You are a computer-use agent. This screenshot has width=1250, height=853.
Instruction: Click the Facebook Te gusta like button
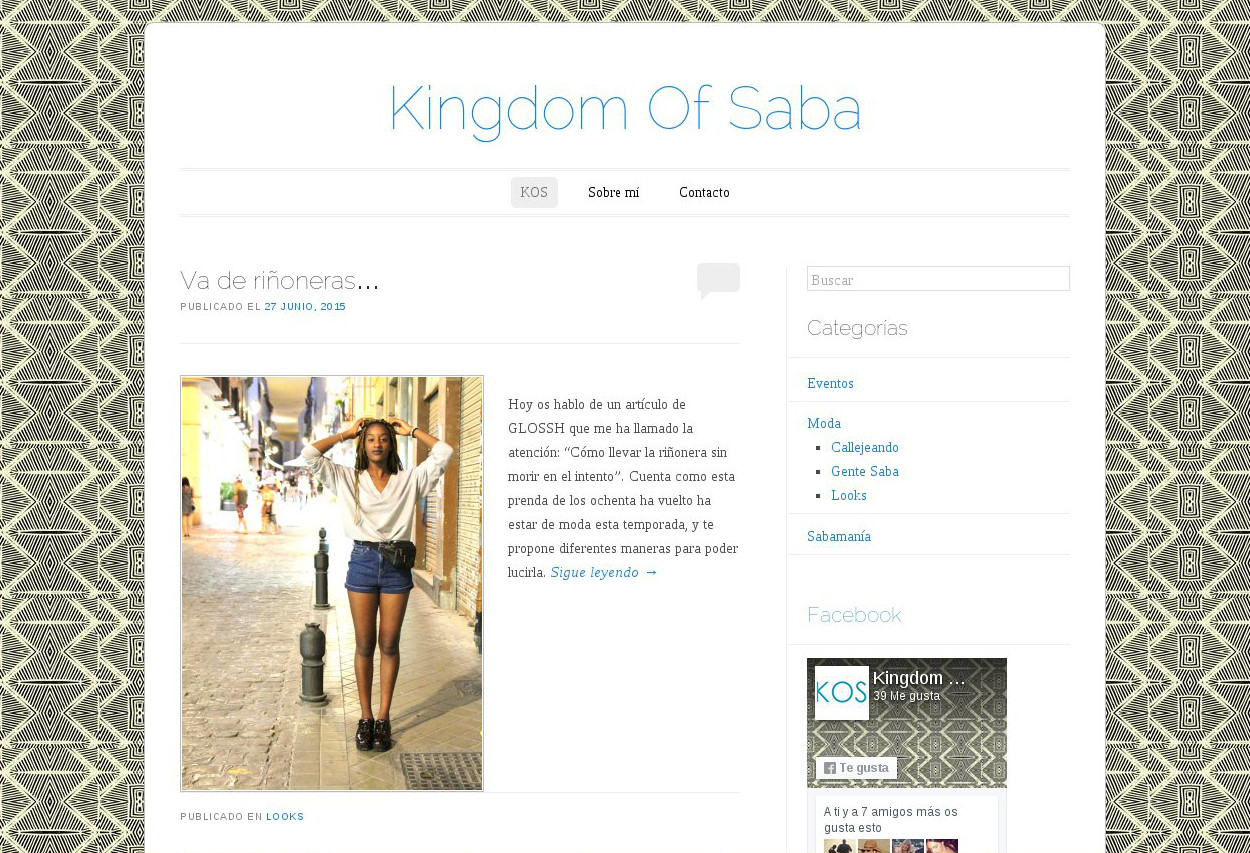tap(856, 768)
